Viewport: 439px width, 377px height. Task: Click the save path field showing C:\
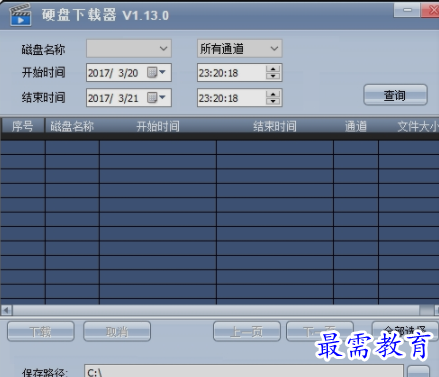click(244, 371)
